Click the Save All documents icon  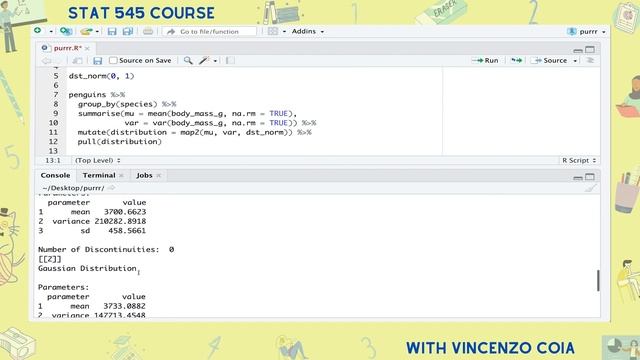[128, 31]
